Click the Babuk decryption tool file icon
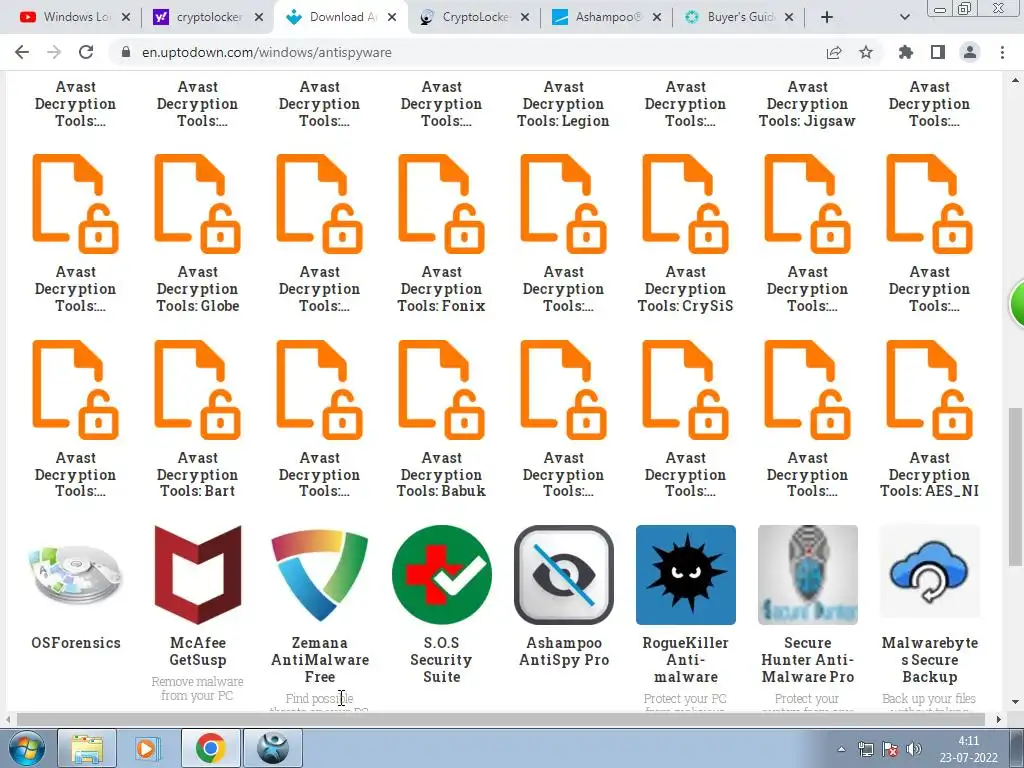 (x=442, y=389)
